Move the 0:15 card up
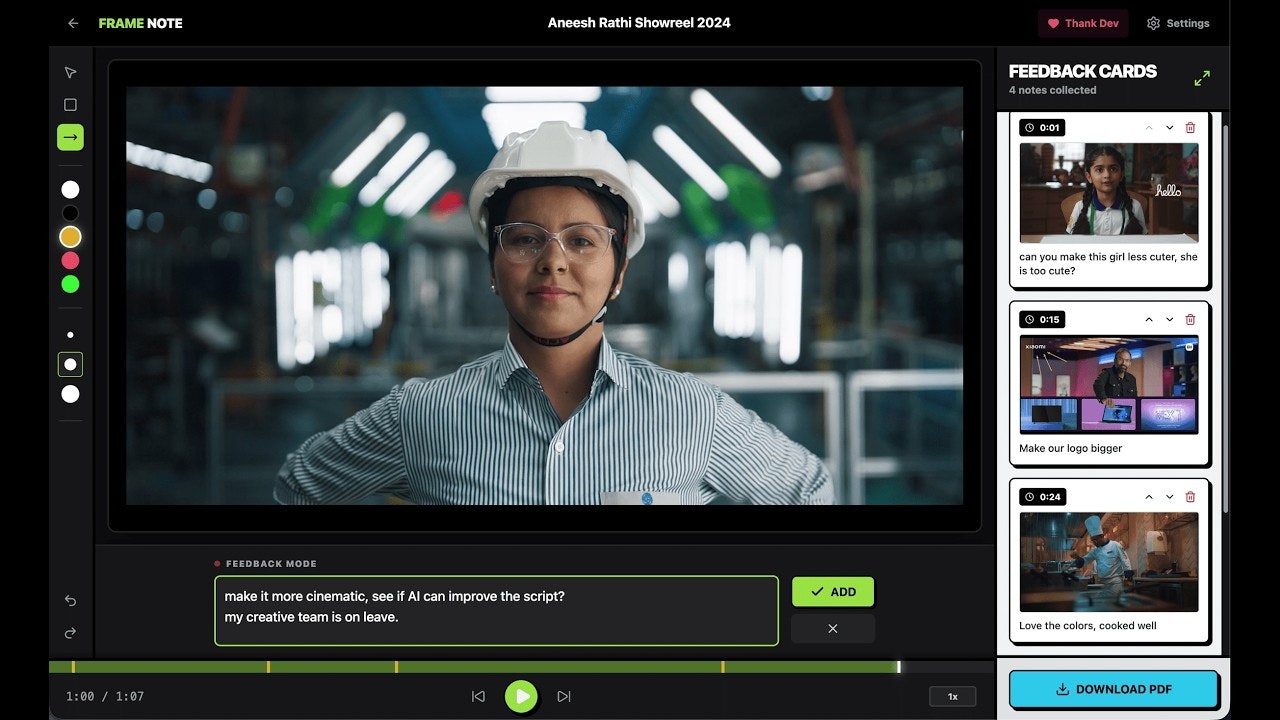1280x720 pixels. coord(1148,319)
